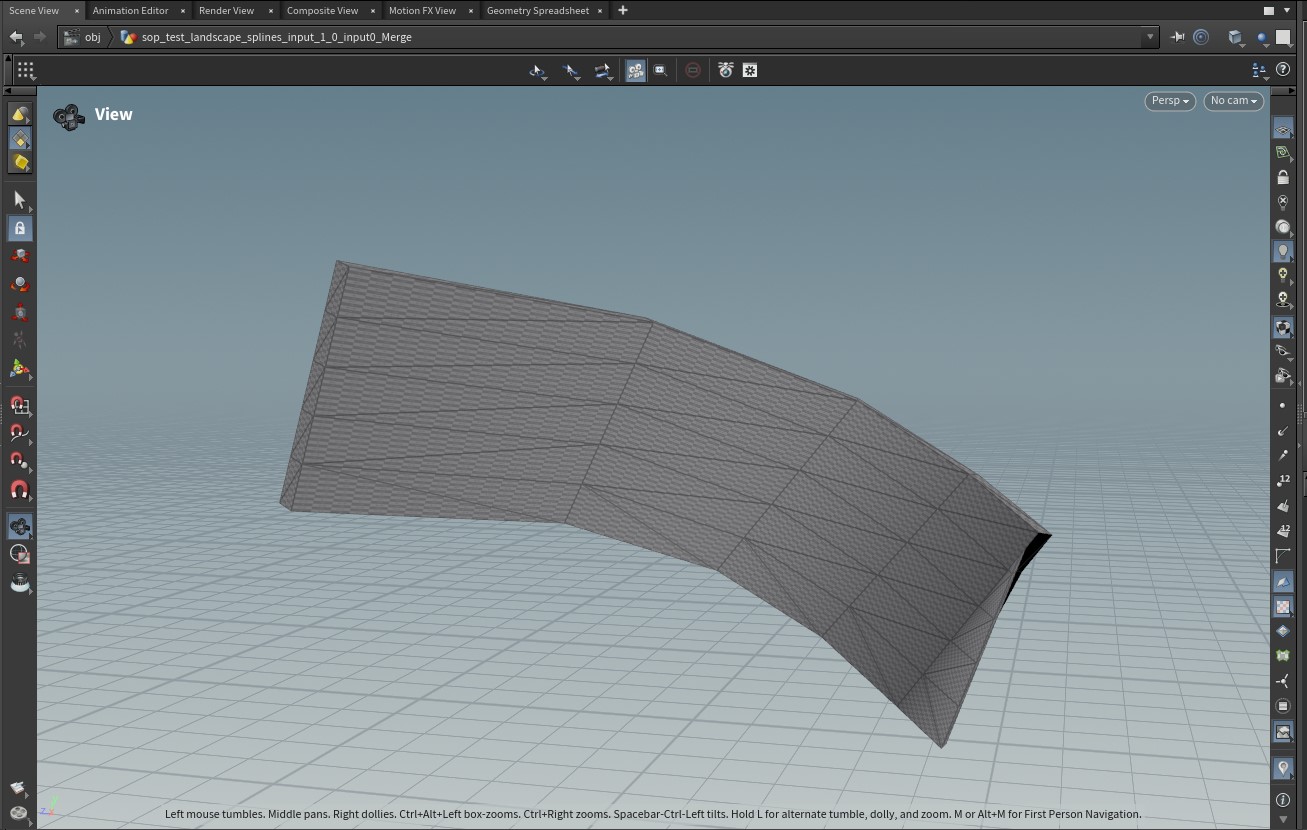Click the pin icon beside the path bar

pyautogui.click(x=1177, y=37)
